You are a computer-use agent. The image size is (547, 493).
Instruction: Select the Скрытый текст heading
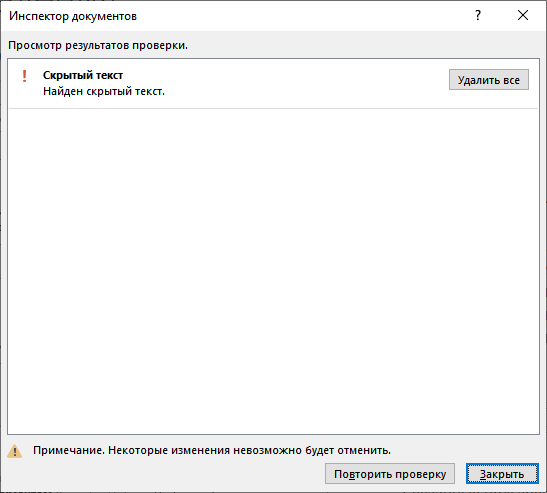(x=83, y=75)
